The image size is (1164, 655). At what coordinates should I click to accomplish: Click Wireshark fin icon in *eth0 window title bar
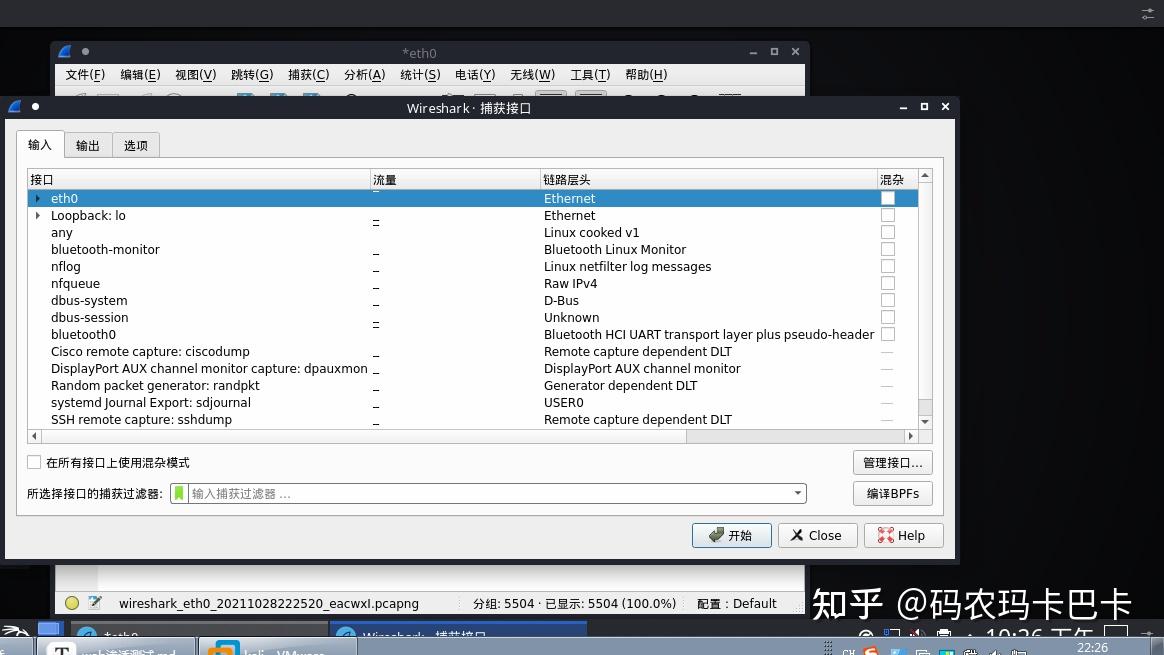pos(65,52)
